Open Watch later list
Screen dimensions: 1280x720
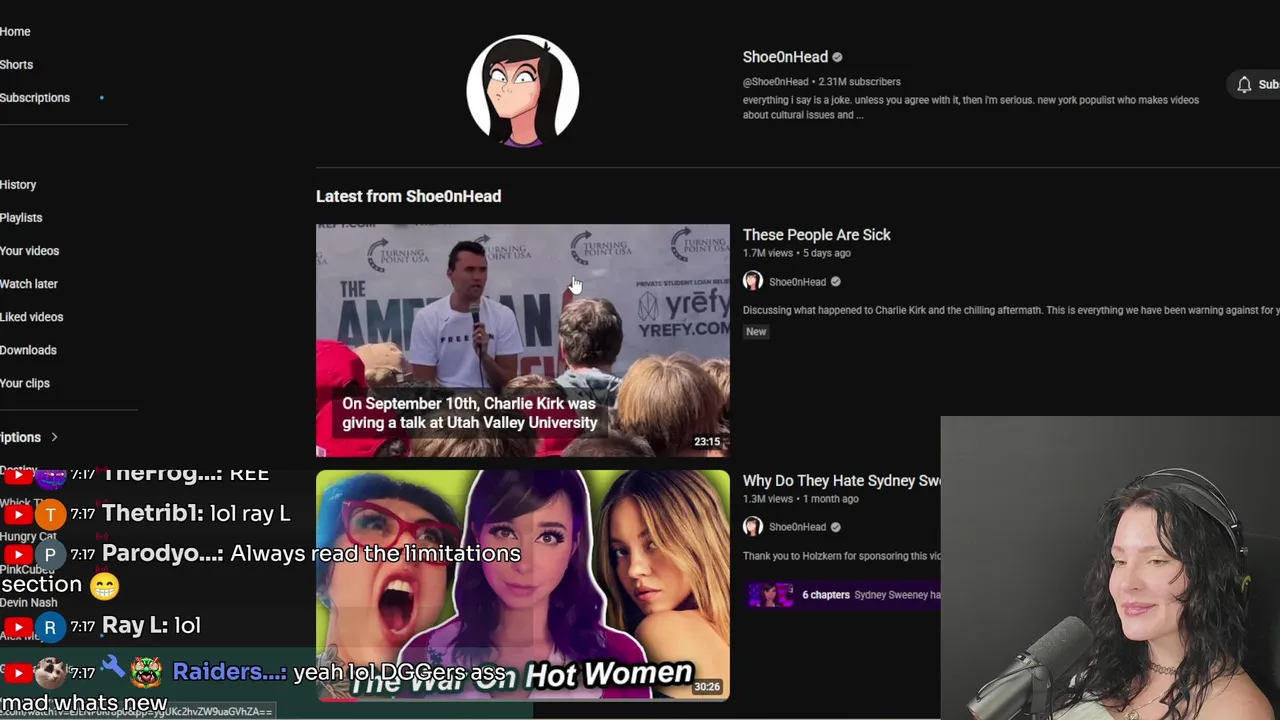[x=29, y=284]
